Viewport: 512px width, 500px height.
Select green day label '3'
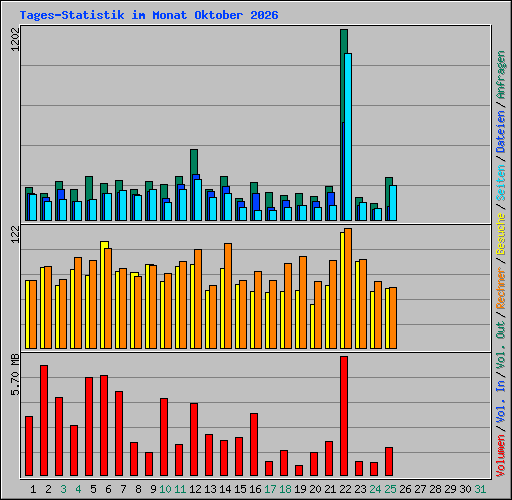point(63,489)
